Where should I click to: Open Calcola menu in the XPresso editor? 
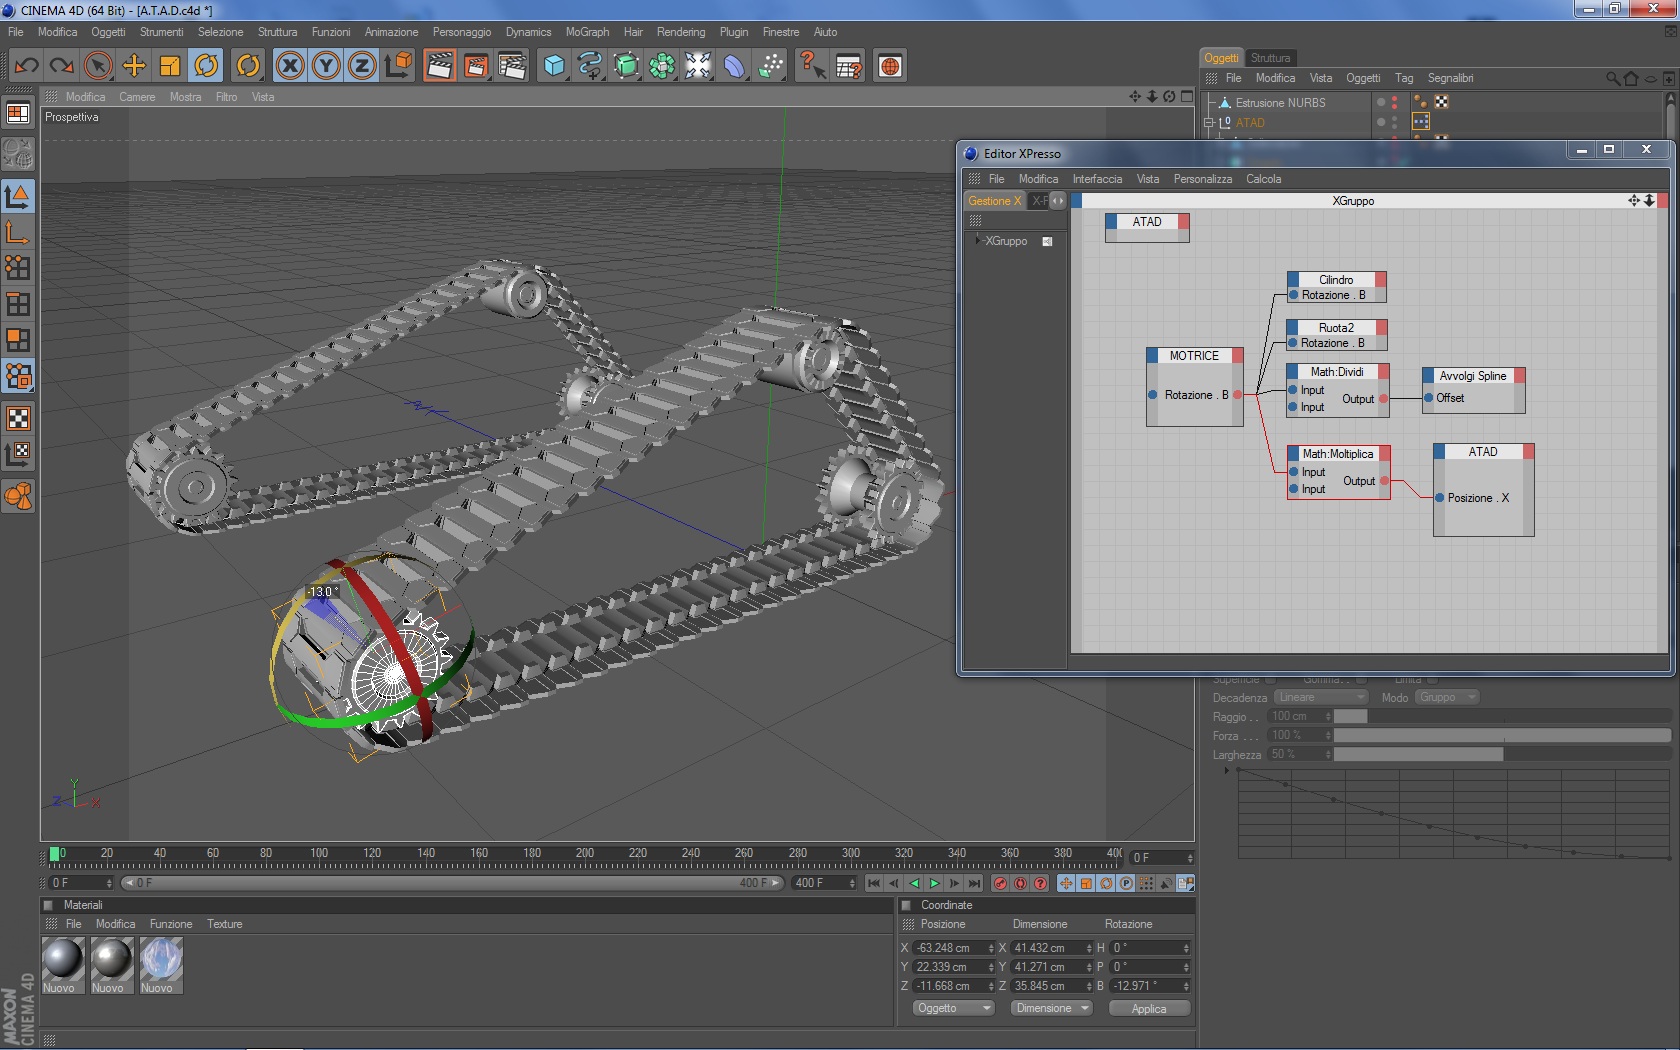1263,179
